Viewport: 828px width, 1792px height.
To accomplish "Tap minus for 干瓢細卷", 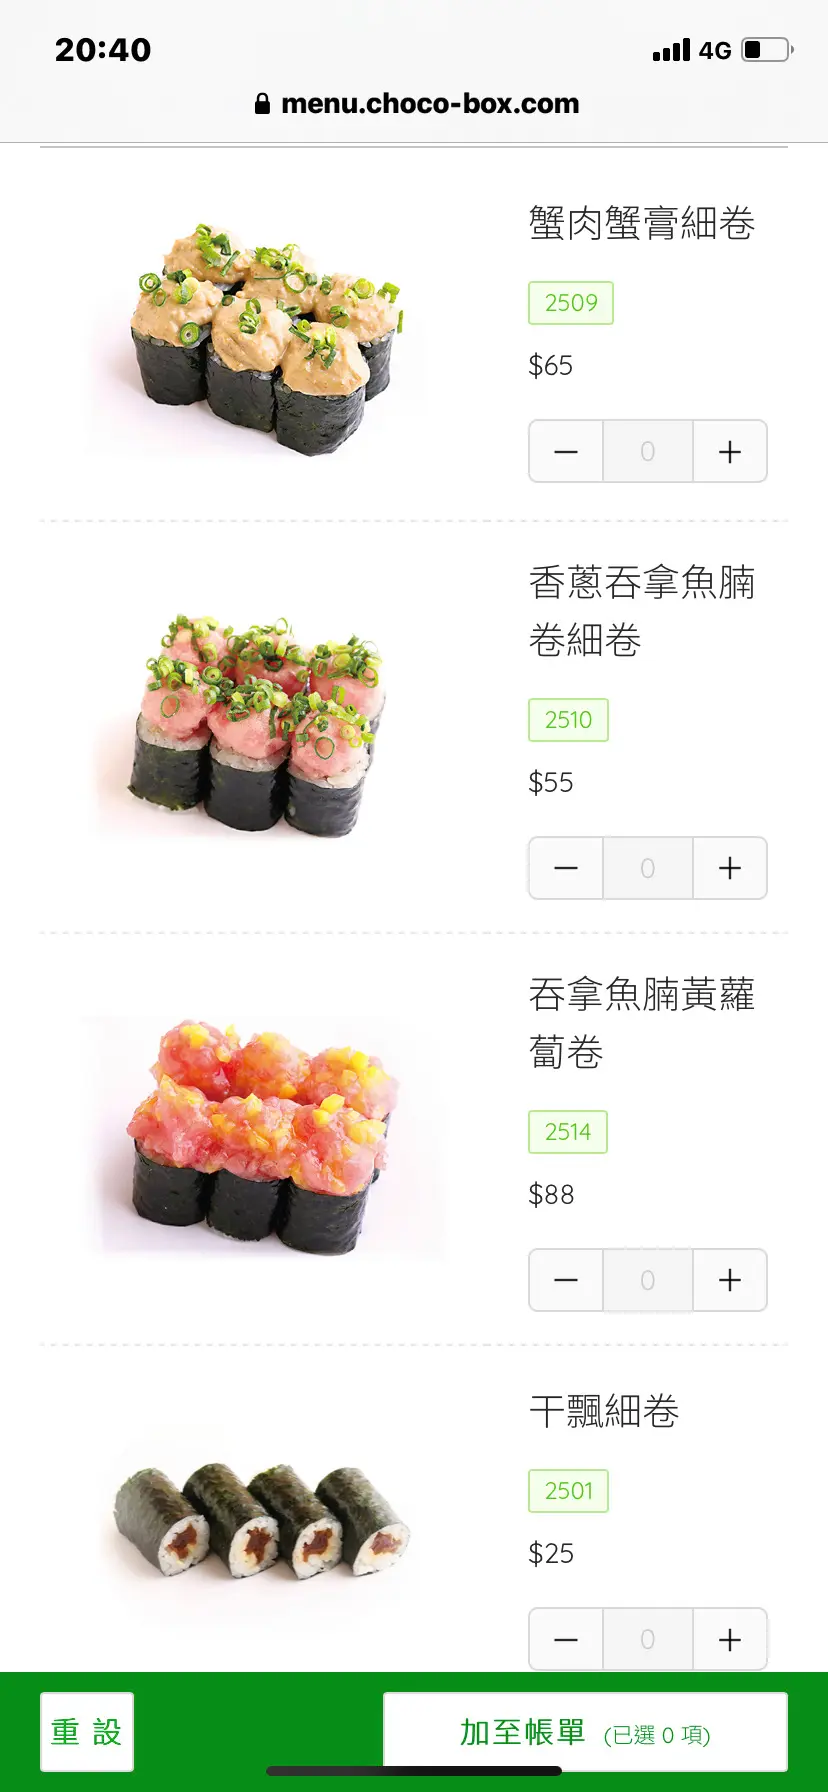I will [566, 1639].
